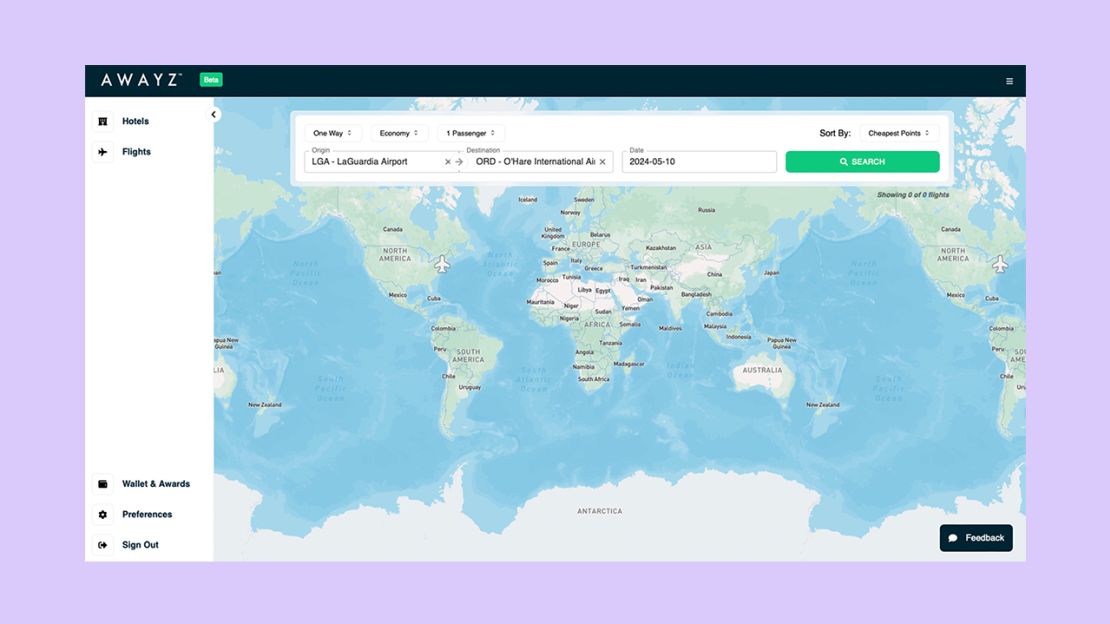Clear the Destination airport field

[x=602, y=162]
